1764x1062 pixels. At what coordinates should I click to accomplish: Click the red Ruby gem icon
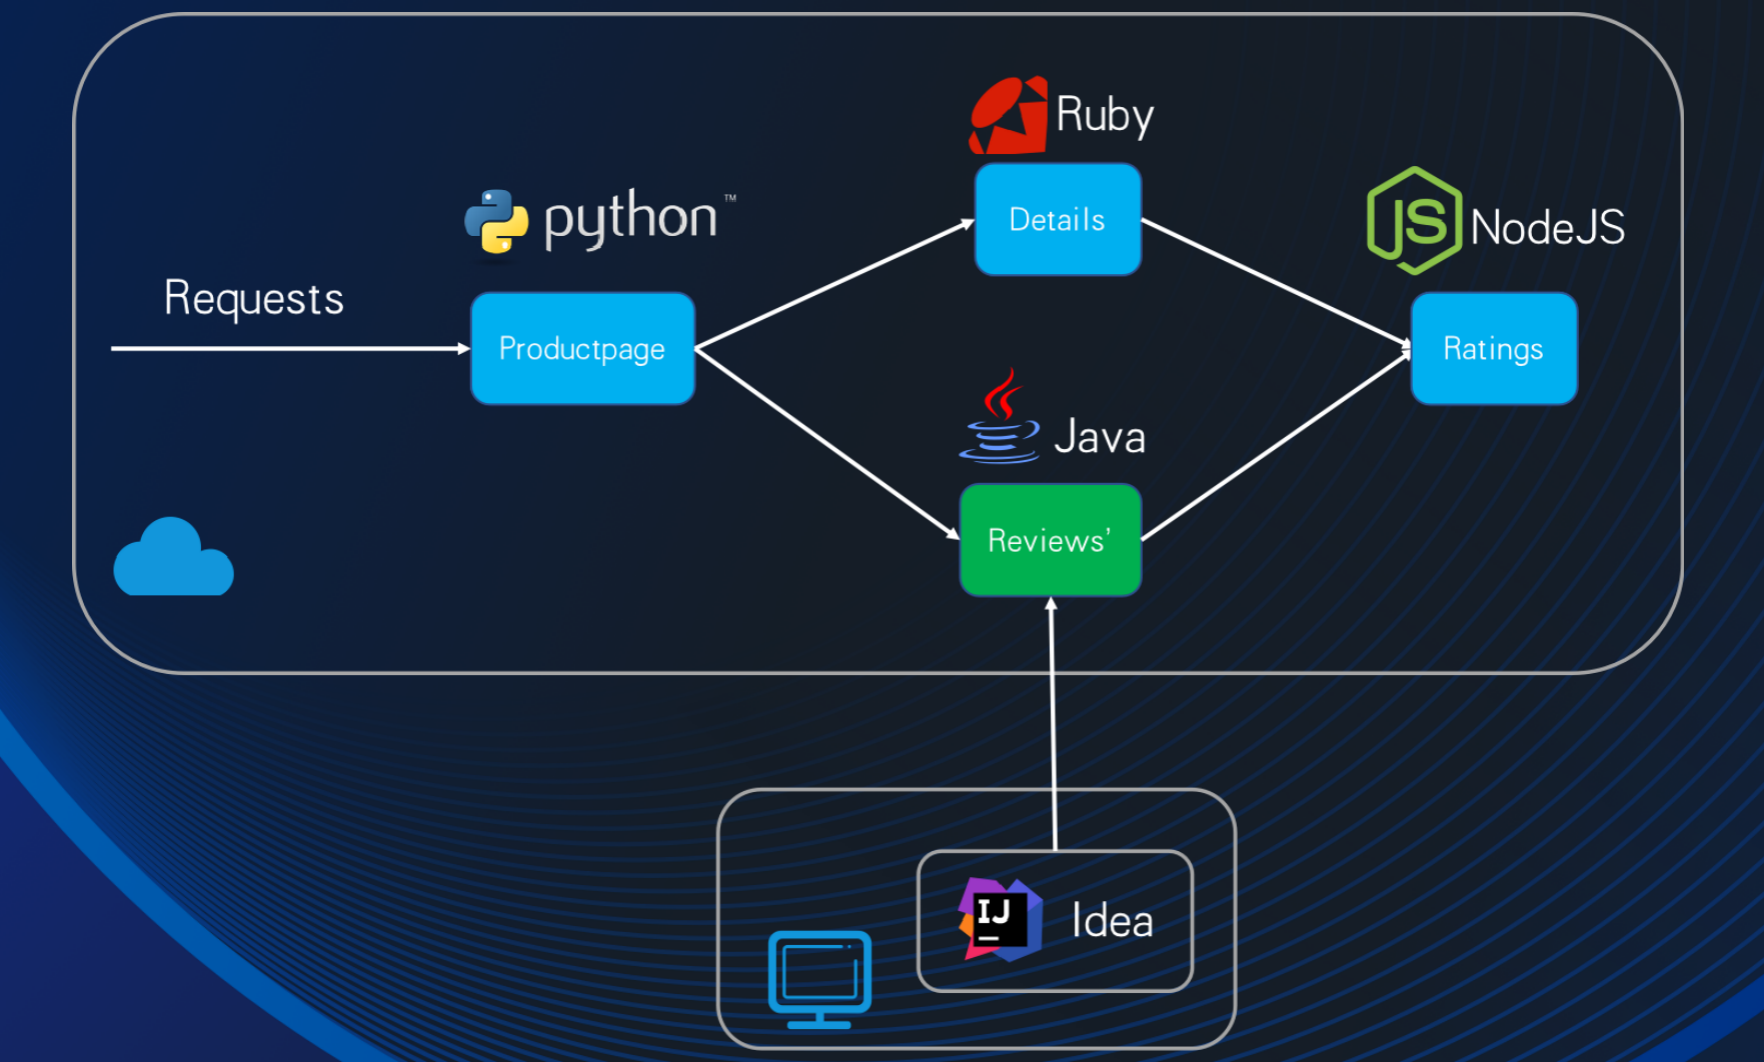pyautogui.click(x=1008, y=115)
